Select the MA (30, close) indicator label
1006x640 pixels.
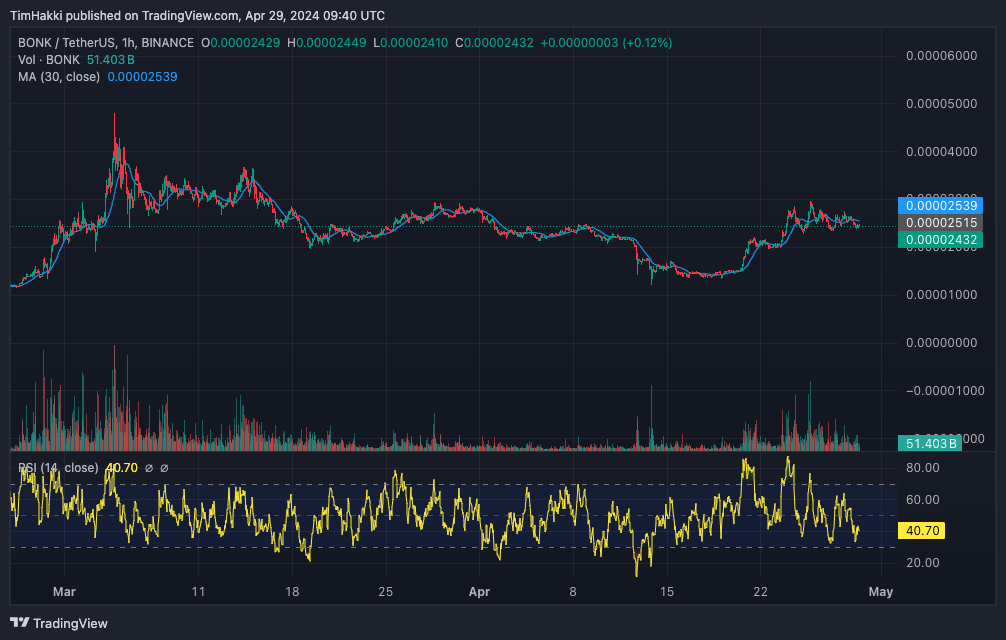click(59, 77)
